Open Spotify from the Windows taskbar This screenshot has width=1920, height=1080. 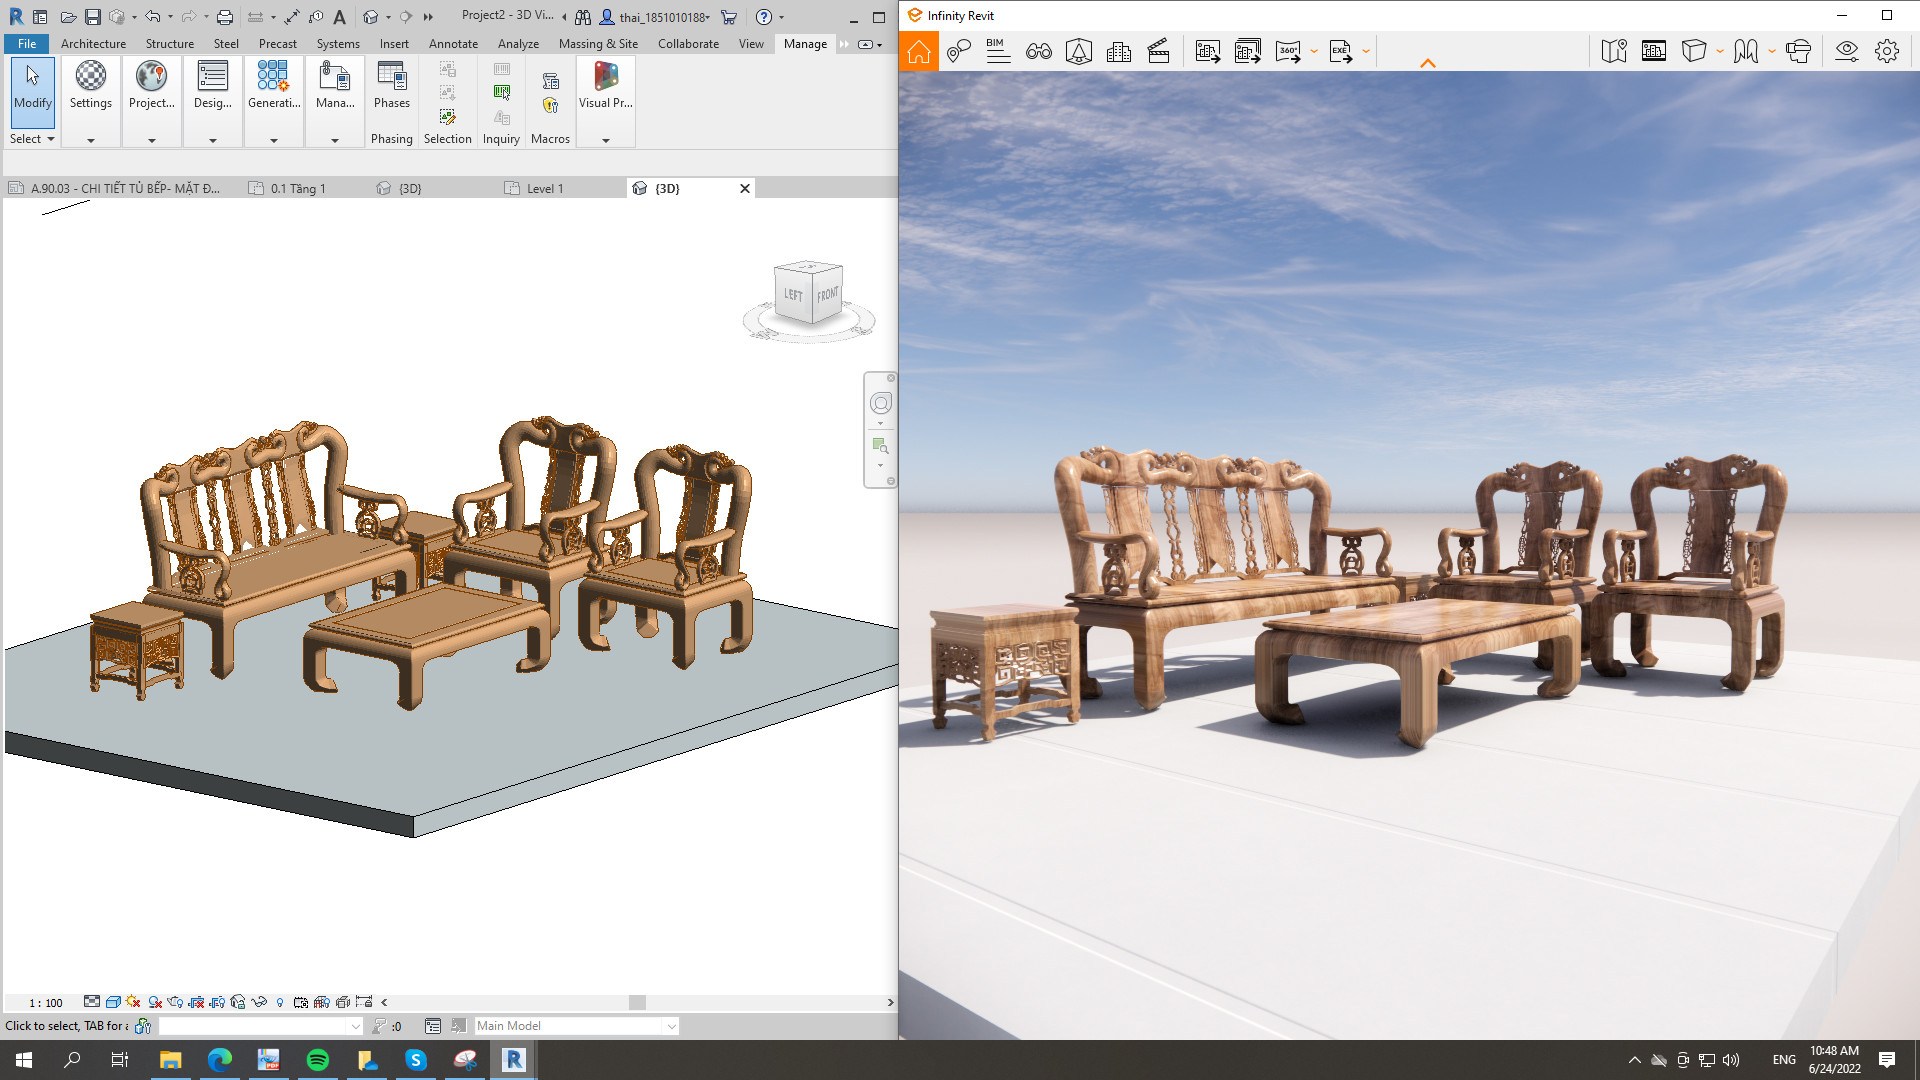click(x=318, y=1060)
